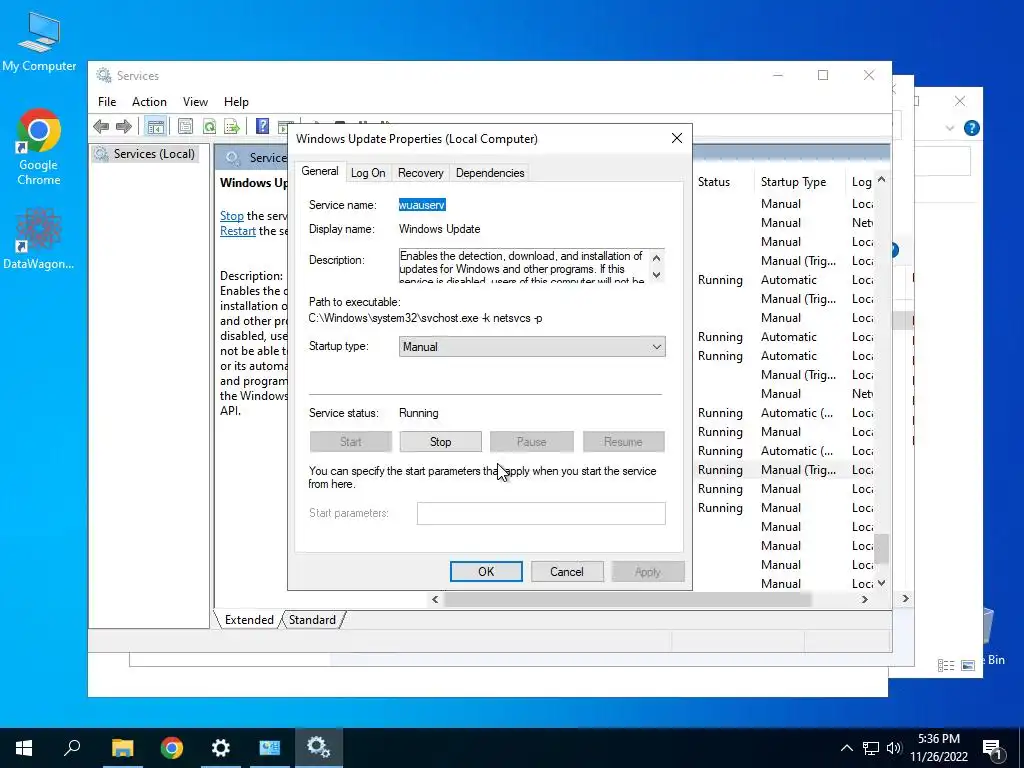Select Services (Local) in console tree

coord(146,154)
